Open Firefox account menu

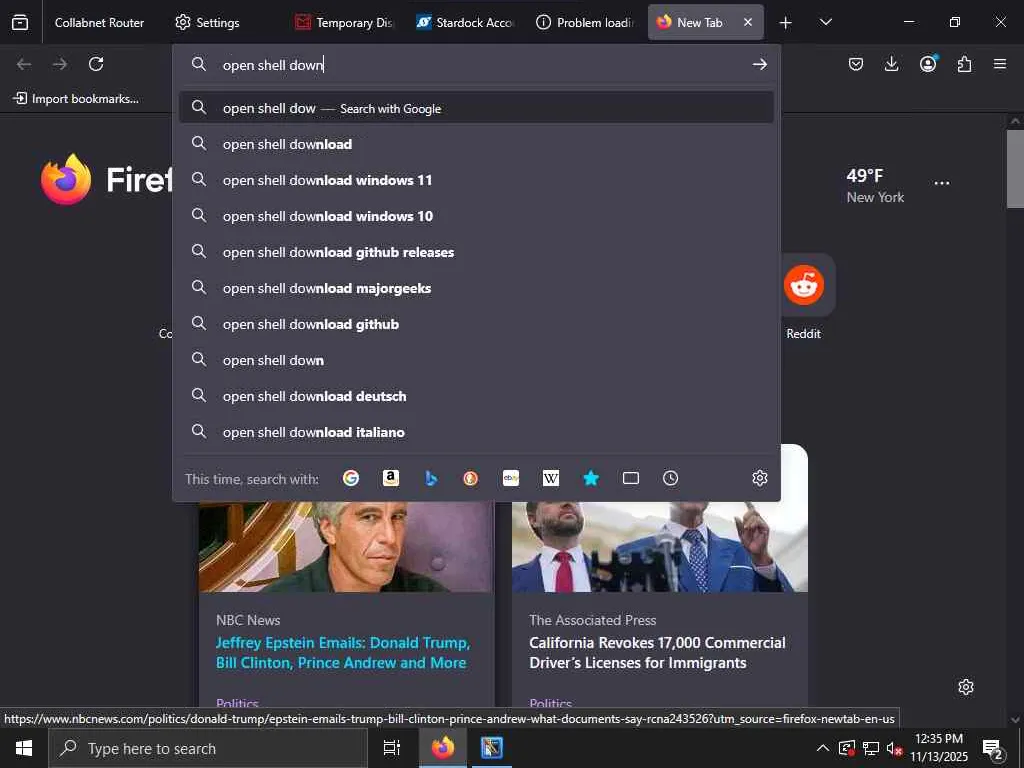coord(928,63)
